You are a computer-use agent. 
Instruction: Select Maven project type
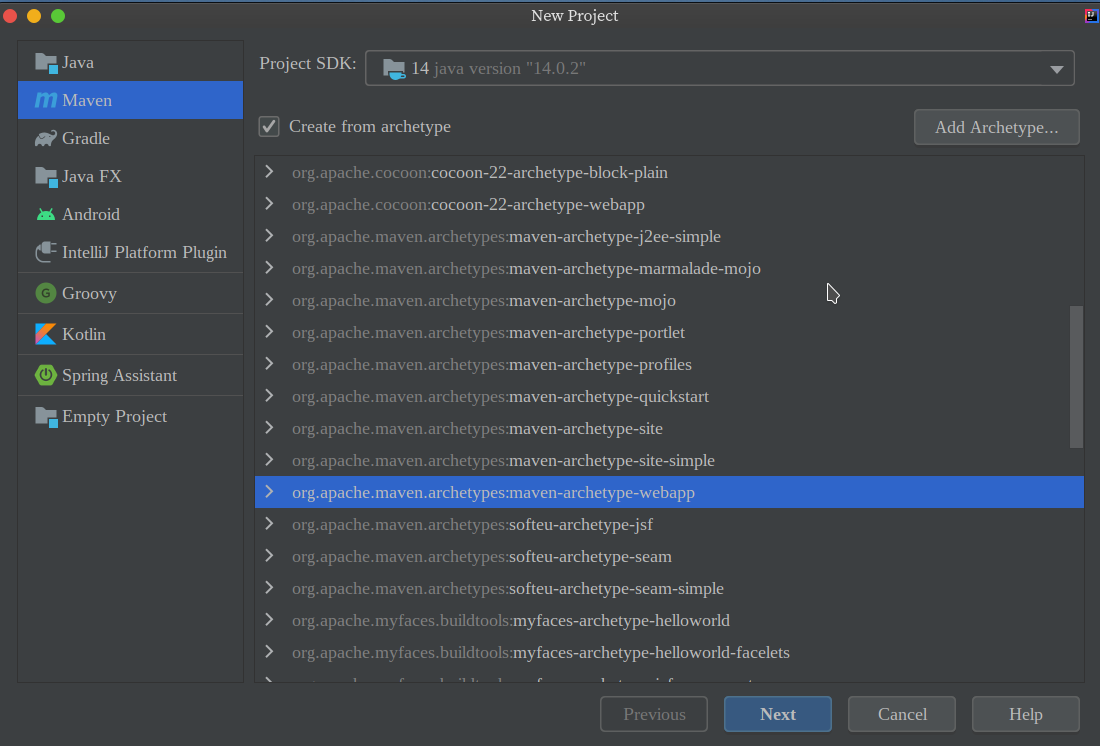pos(130,100)
